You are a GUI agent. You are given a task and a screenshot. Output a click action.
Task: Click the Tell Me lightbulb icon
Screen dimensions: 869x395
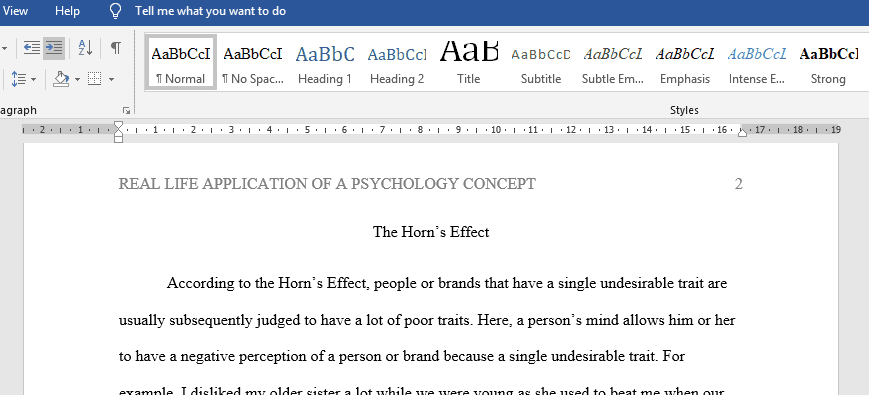tap(115, 11)
